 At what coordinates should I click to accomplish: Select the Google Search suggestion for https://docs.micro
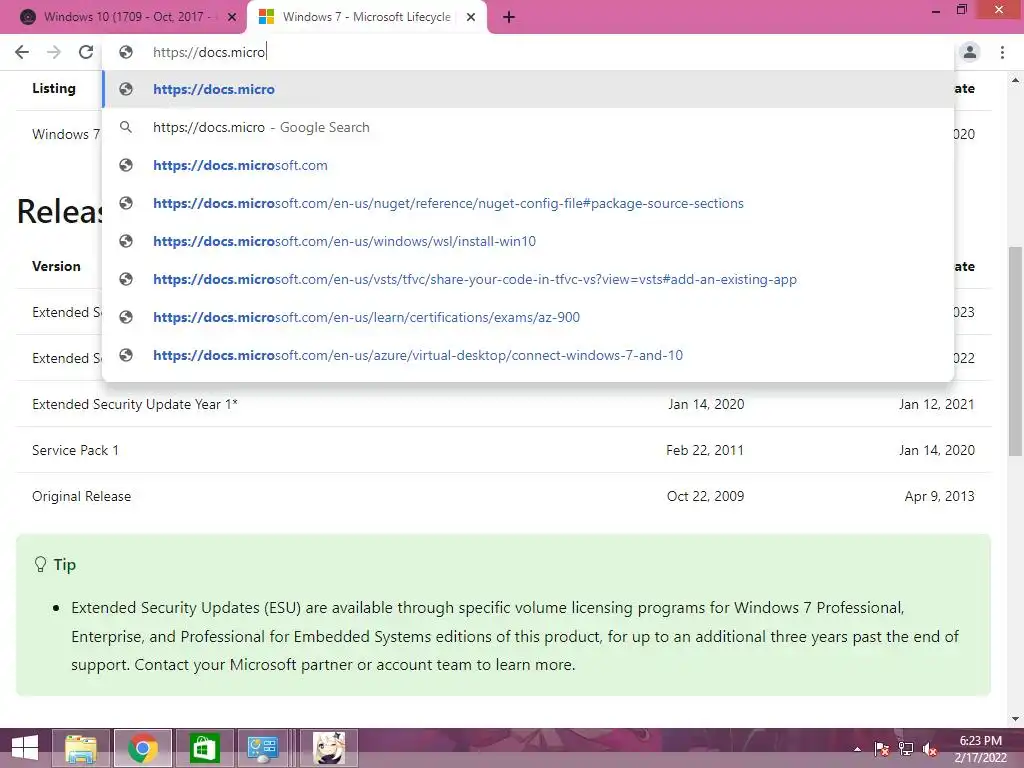(x=528, y=127)
